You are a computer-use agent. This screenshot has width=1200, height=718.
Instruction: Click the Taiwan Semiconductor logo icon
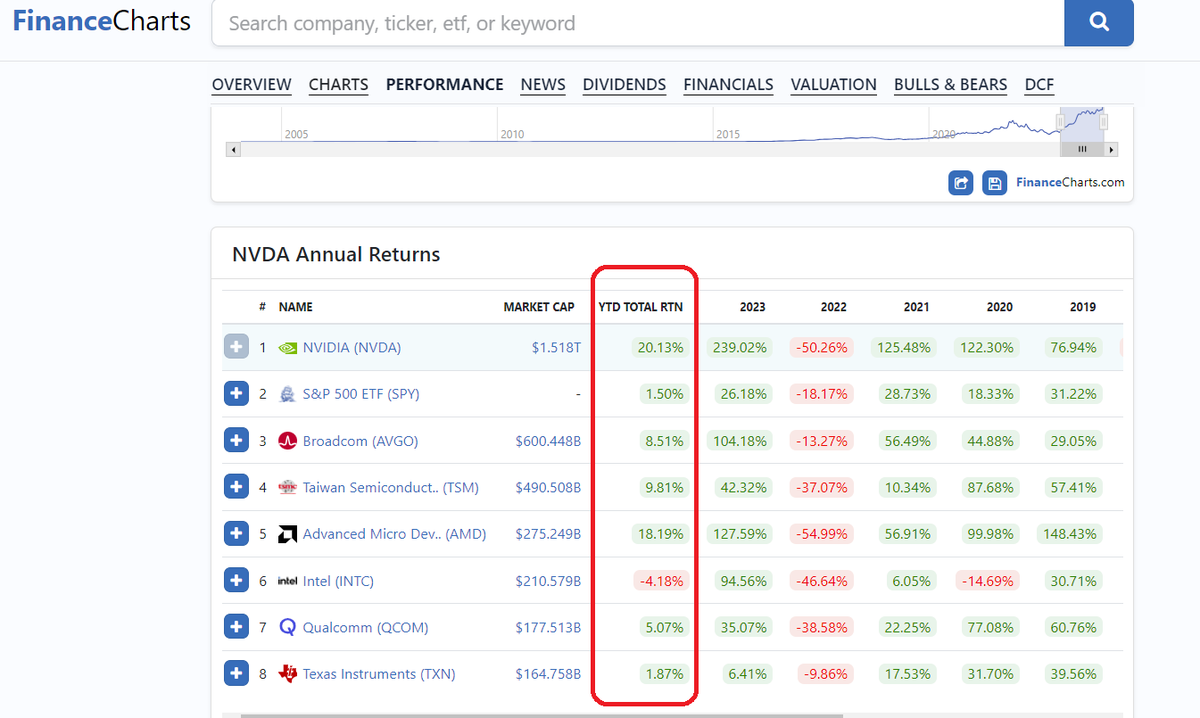[288, 488]
